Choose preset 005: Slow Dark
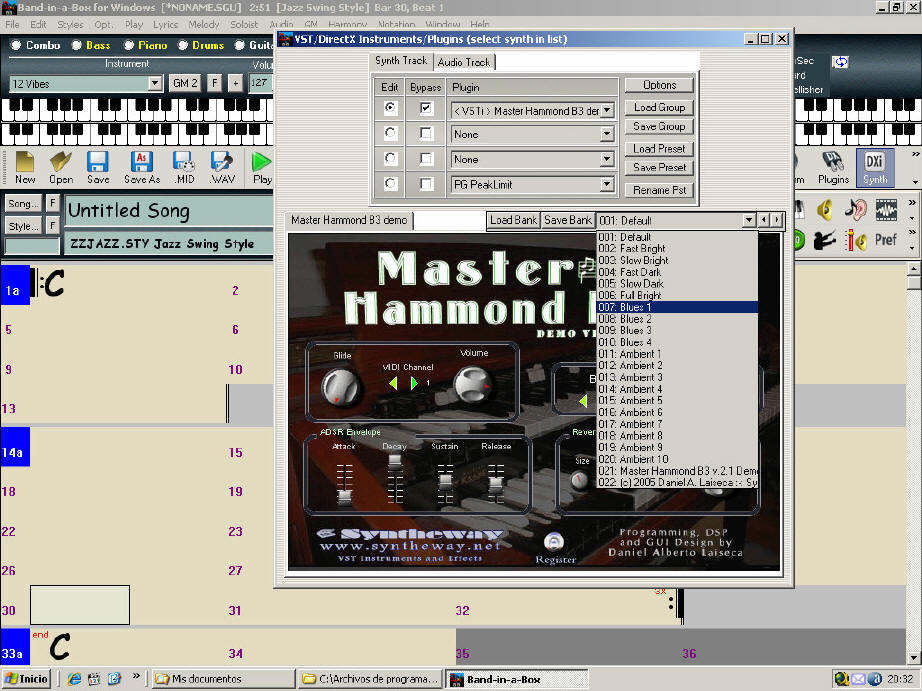Image resolution: width=922 pixels, height=691 pixels. [677, 283]
